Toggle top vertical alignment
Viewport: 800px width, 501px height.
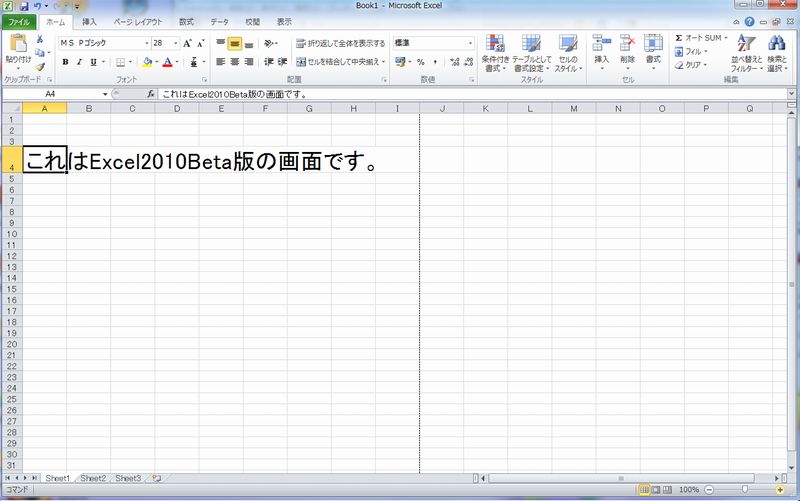click(220, 43)
